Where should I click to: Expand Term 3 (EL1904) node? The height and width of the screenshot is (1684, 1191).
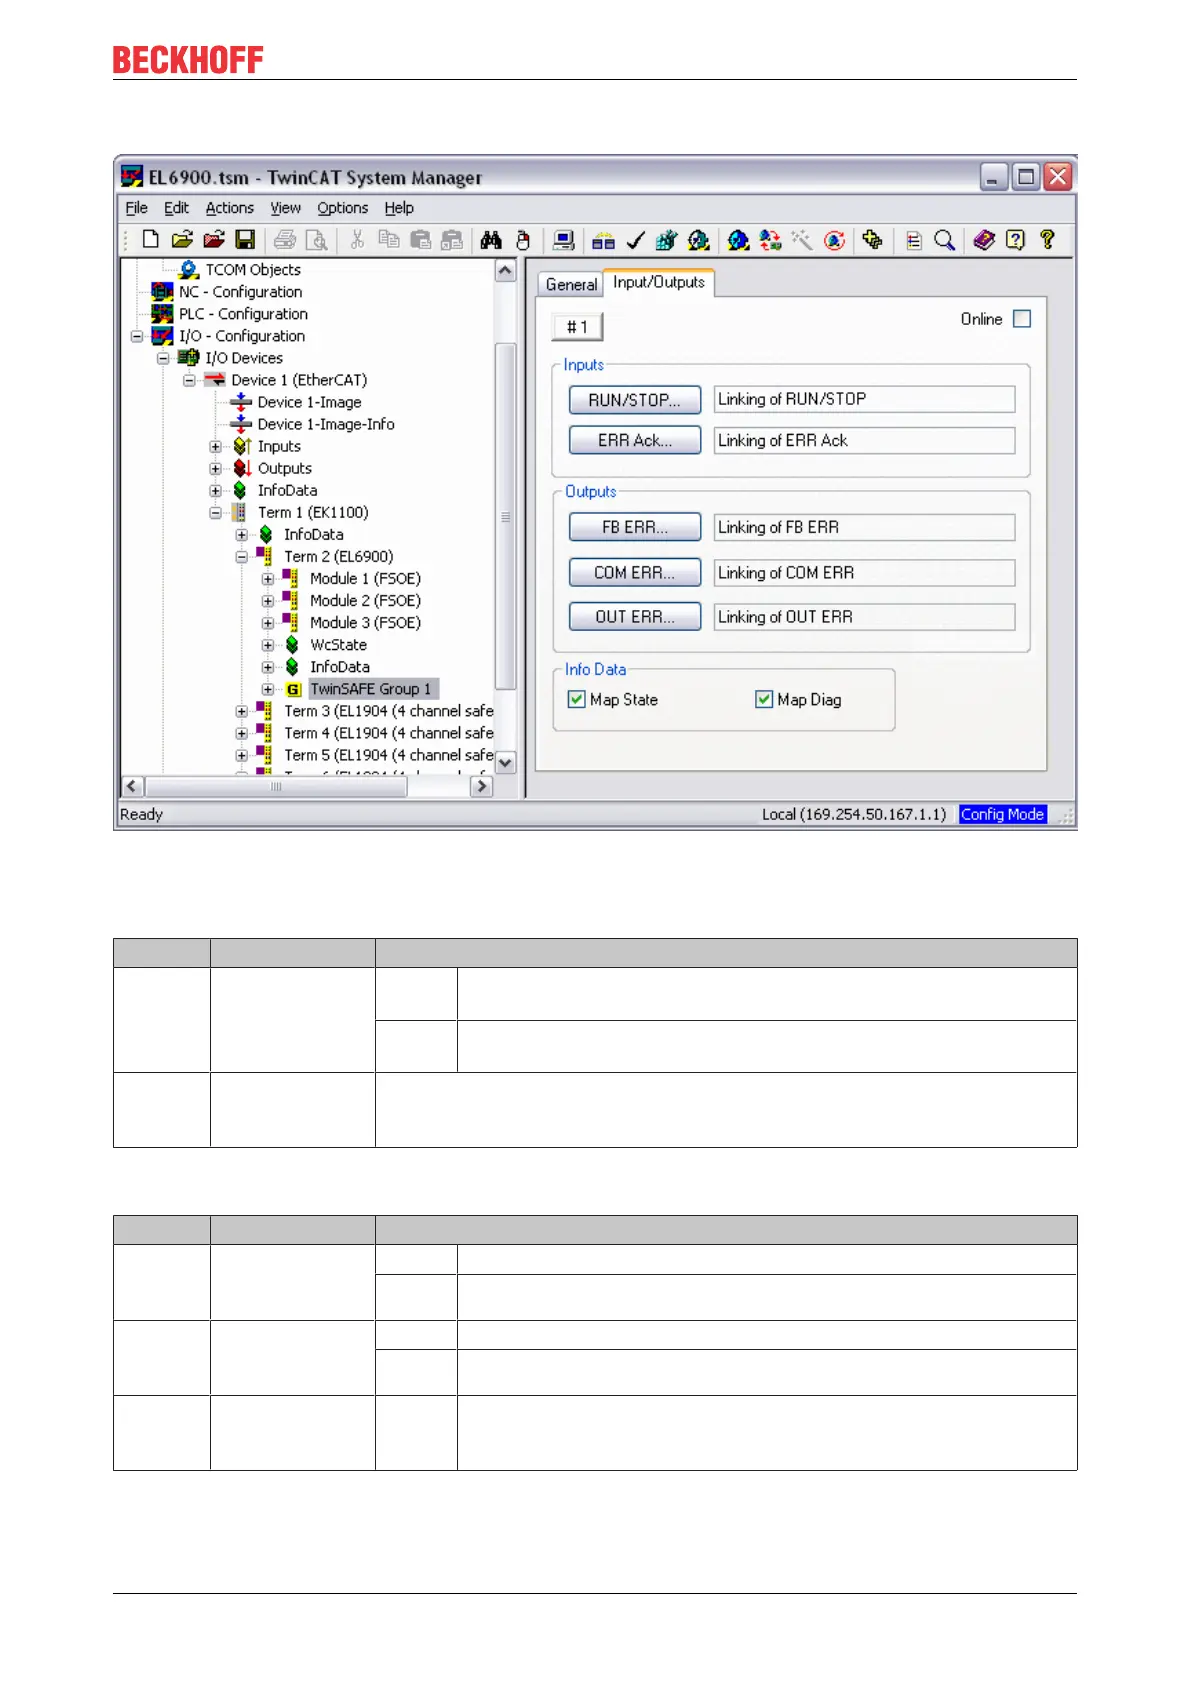pos(241,711)
